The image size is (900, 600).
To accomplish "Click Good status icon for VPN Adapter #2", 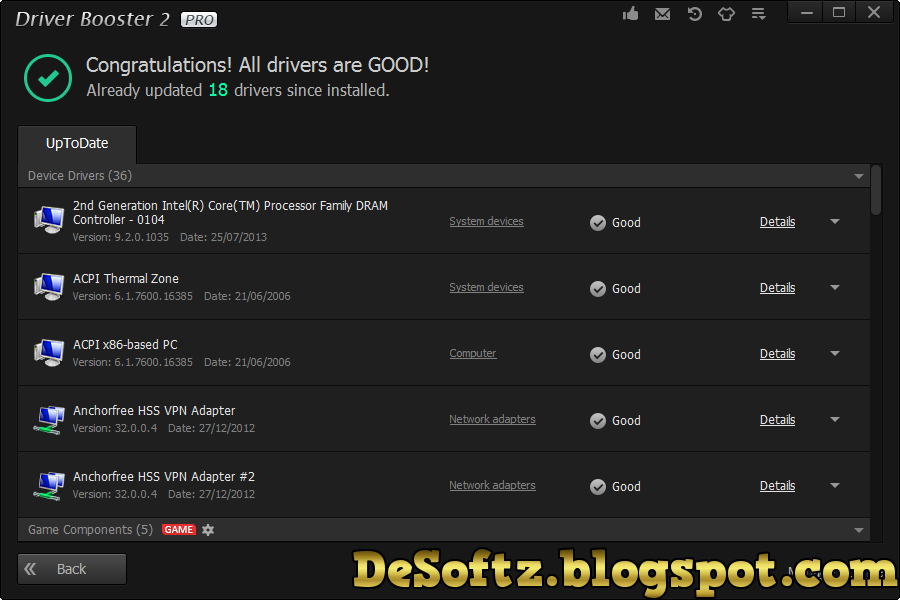I will click(598, 487).
